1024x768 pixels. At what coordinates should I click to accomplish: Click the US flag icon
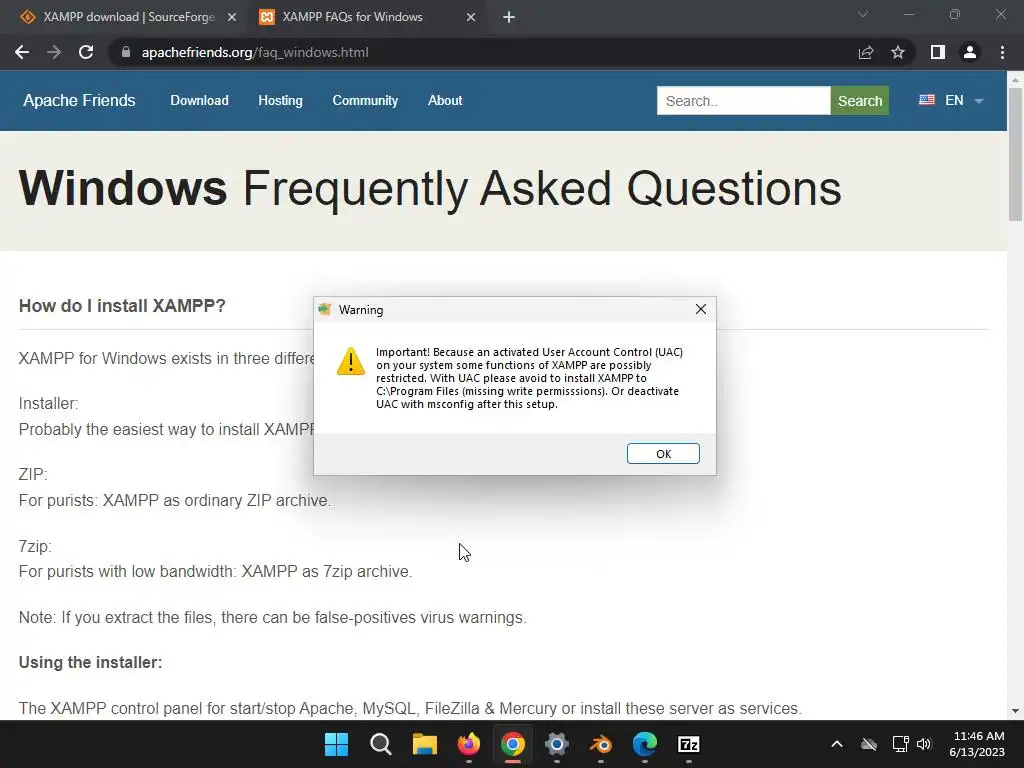click(927, 100)
